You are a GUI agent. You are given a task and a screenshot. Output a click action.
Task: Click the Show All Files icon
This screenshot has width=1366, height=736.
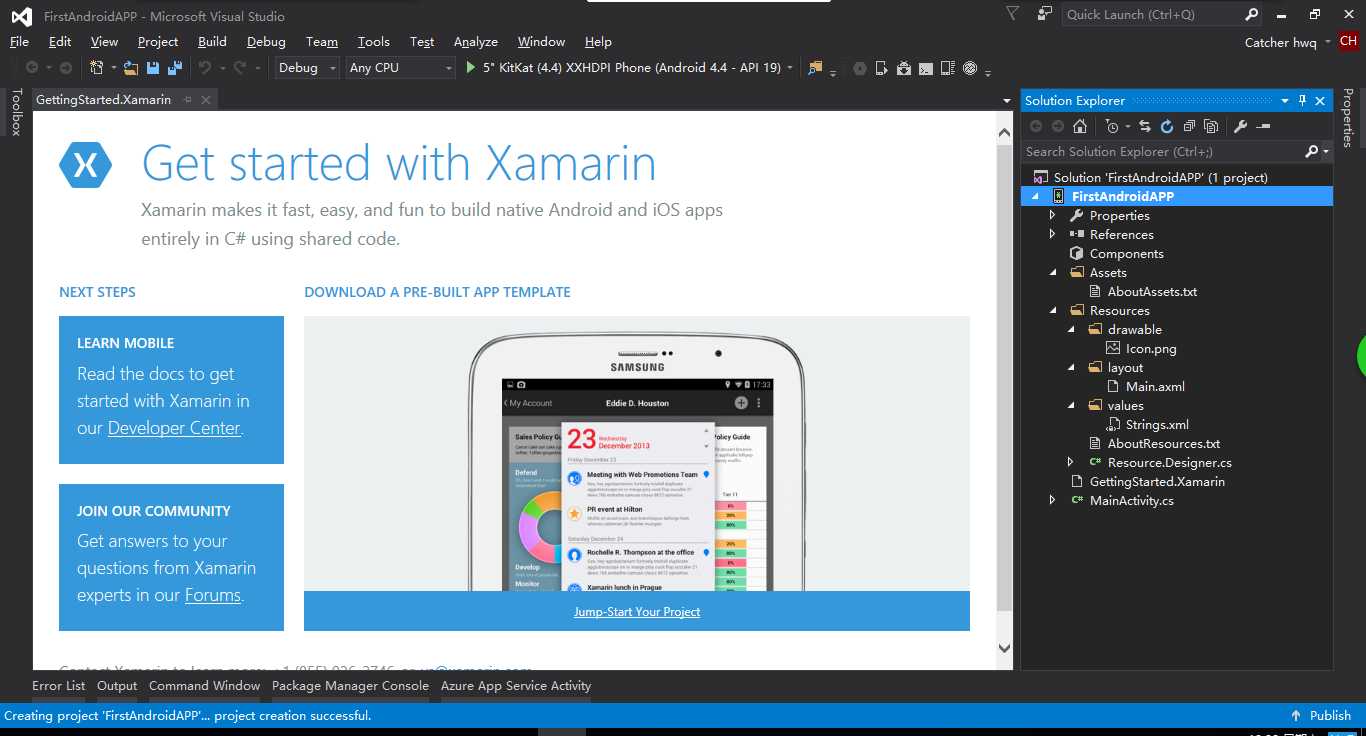tap(1211, 126)
